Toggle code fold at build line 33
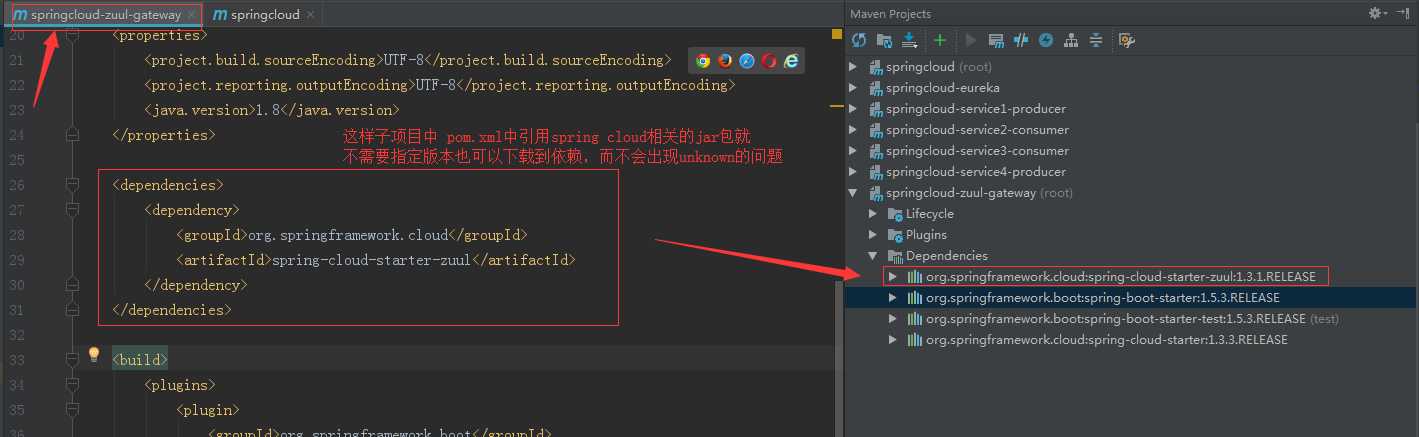 72,359
